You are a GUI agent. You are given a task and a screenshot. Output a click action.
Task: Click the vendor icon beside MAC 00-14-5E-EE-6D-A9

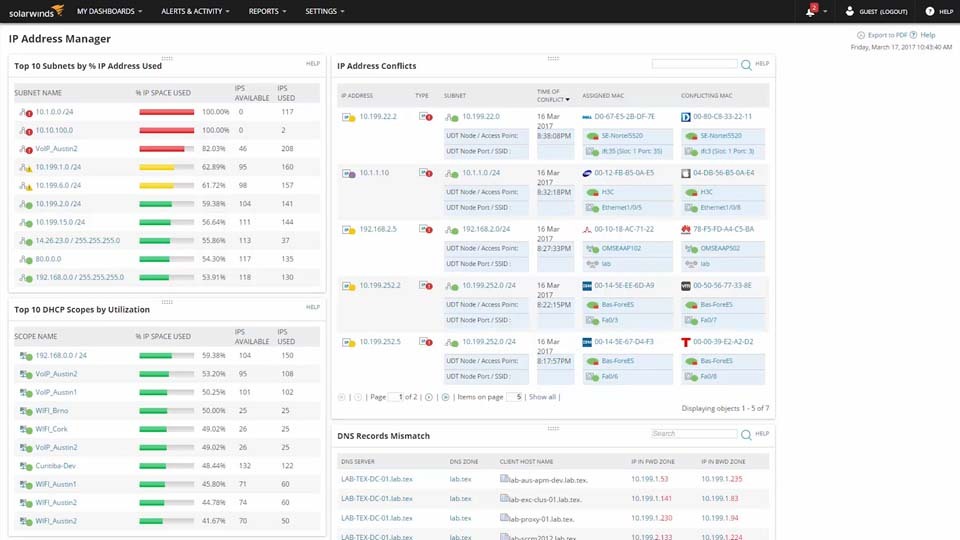click(587, 286)
